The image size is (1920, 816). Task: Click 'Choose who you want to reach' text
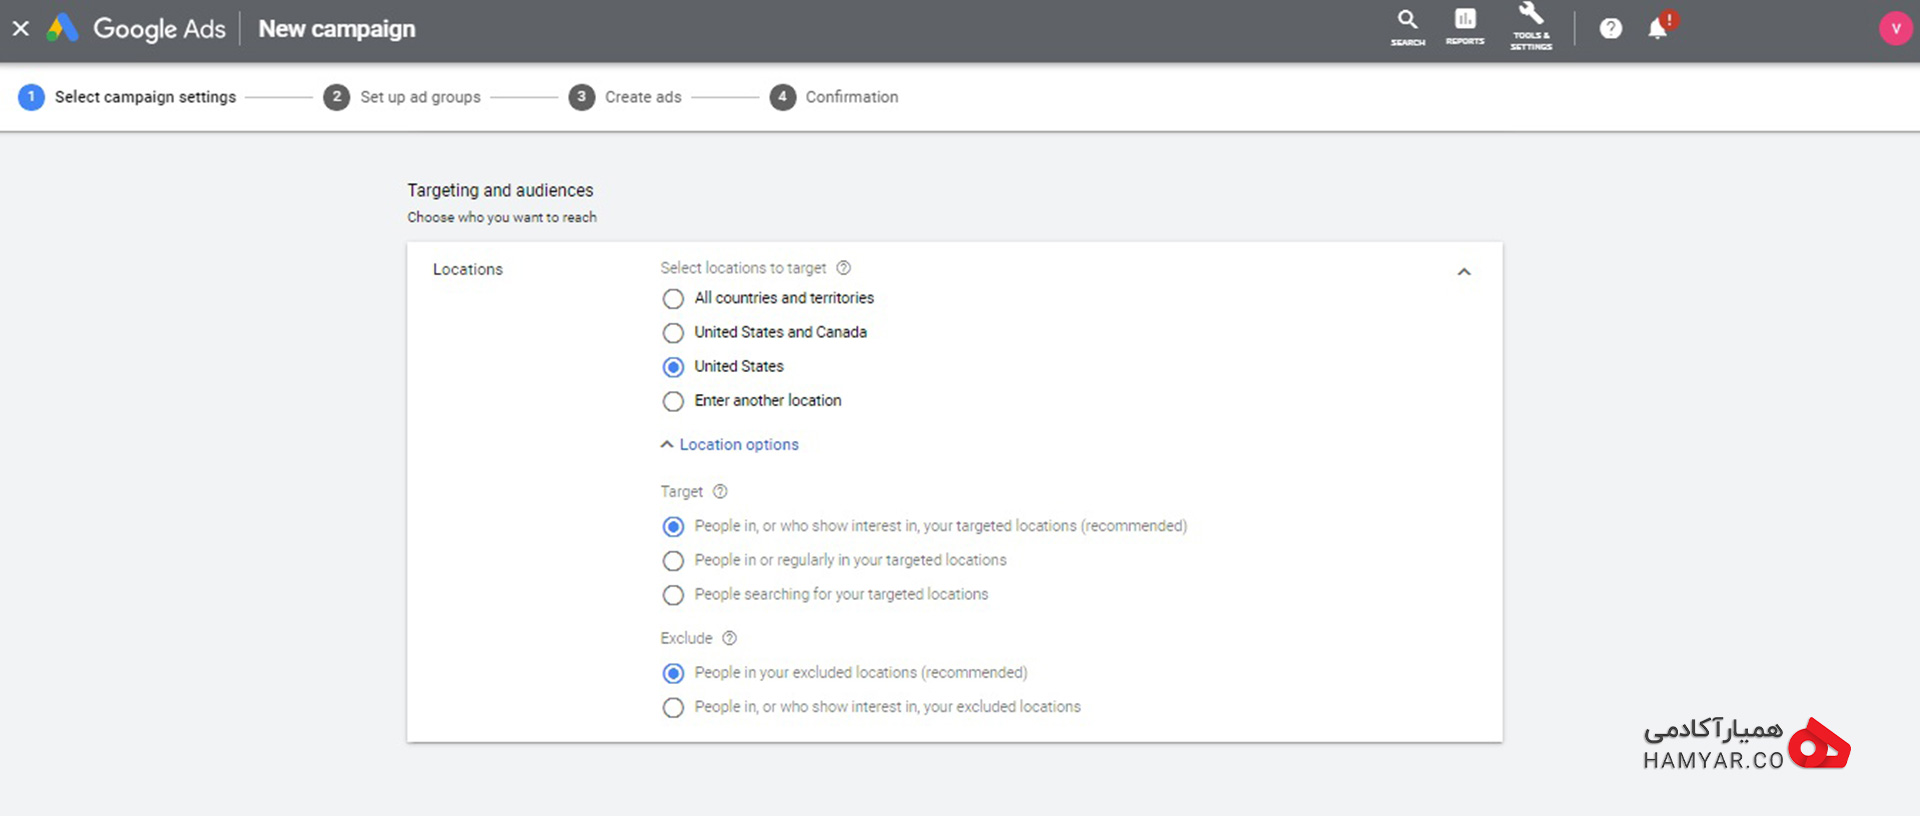pyautogui.click(x=502, y=217)
